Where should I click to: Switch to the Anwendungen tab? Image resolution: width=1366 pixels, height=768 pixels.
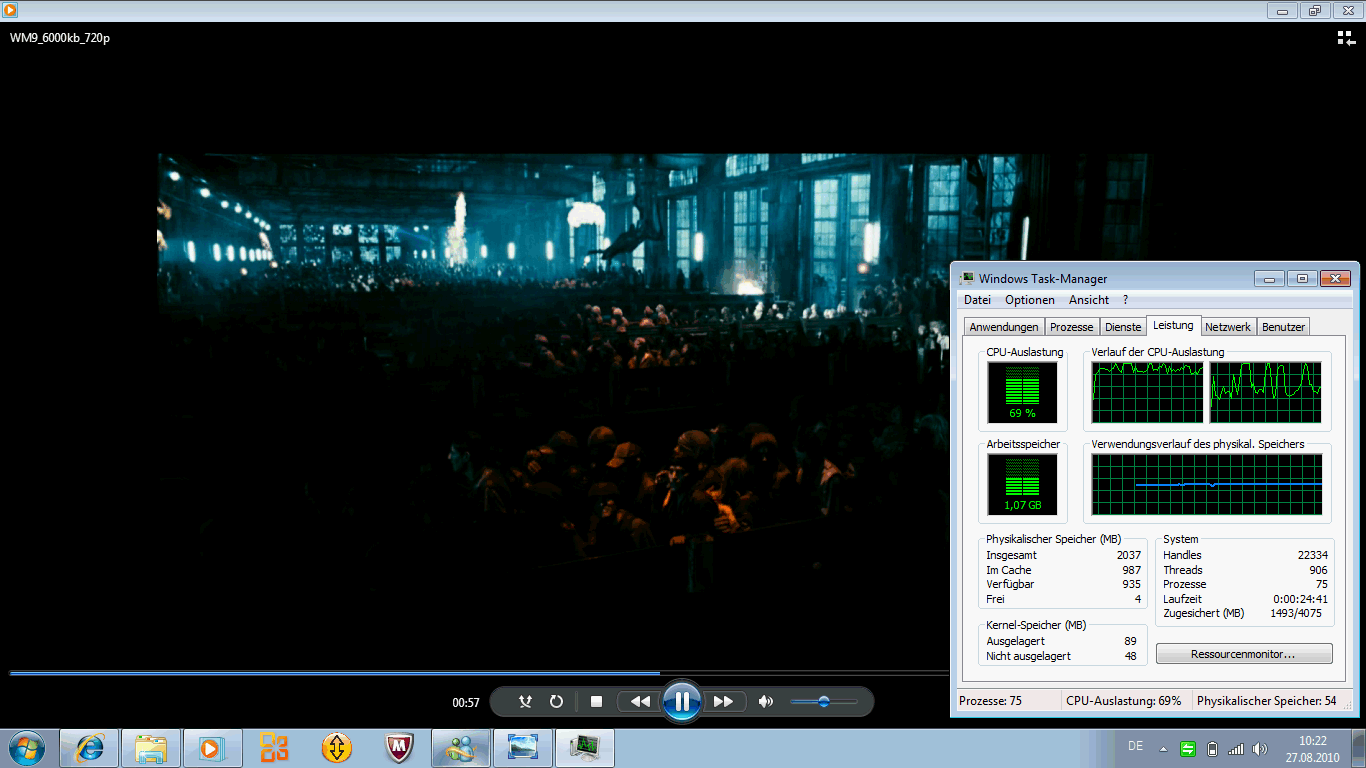pyautogui.click(x=1004, y=327)
